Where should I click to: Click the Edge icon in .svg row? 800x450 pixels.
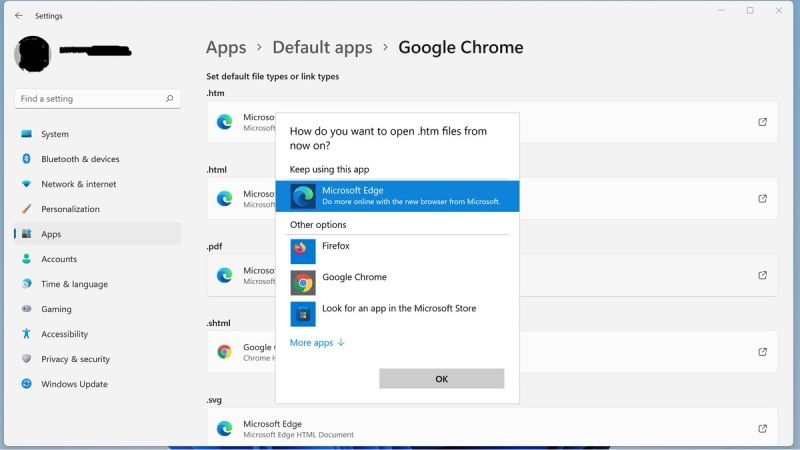coord(224,429)
